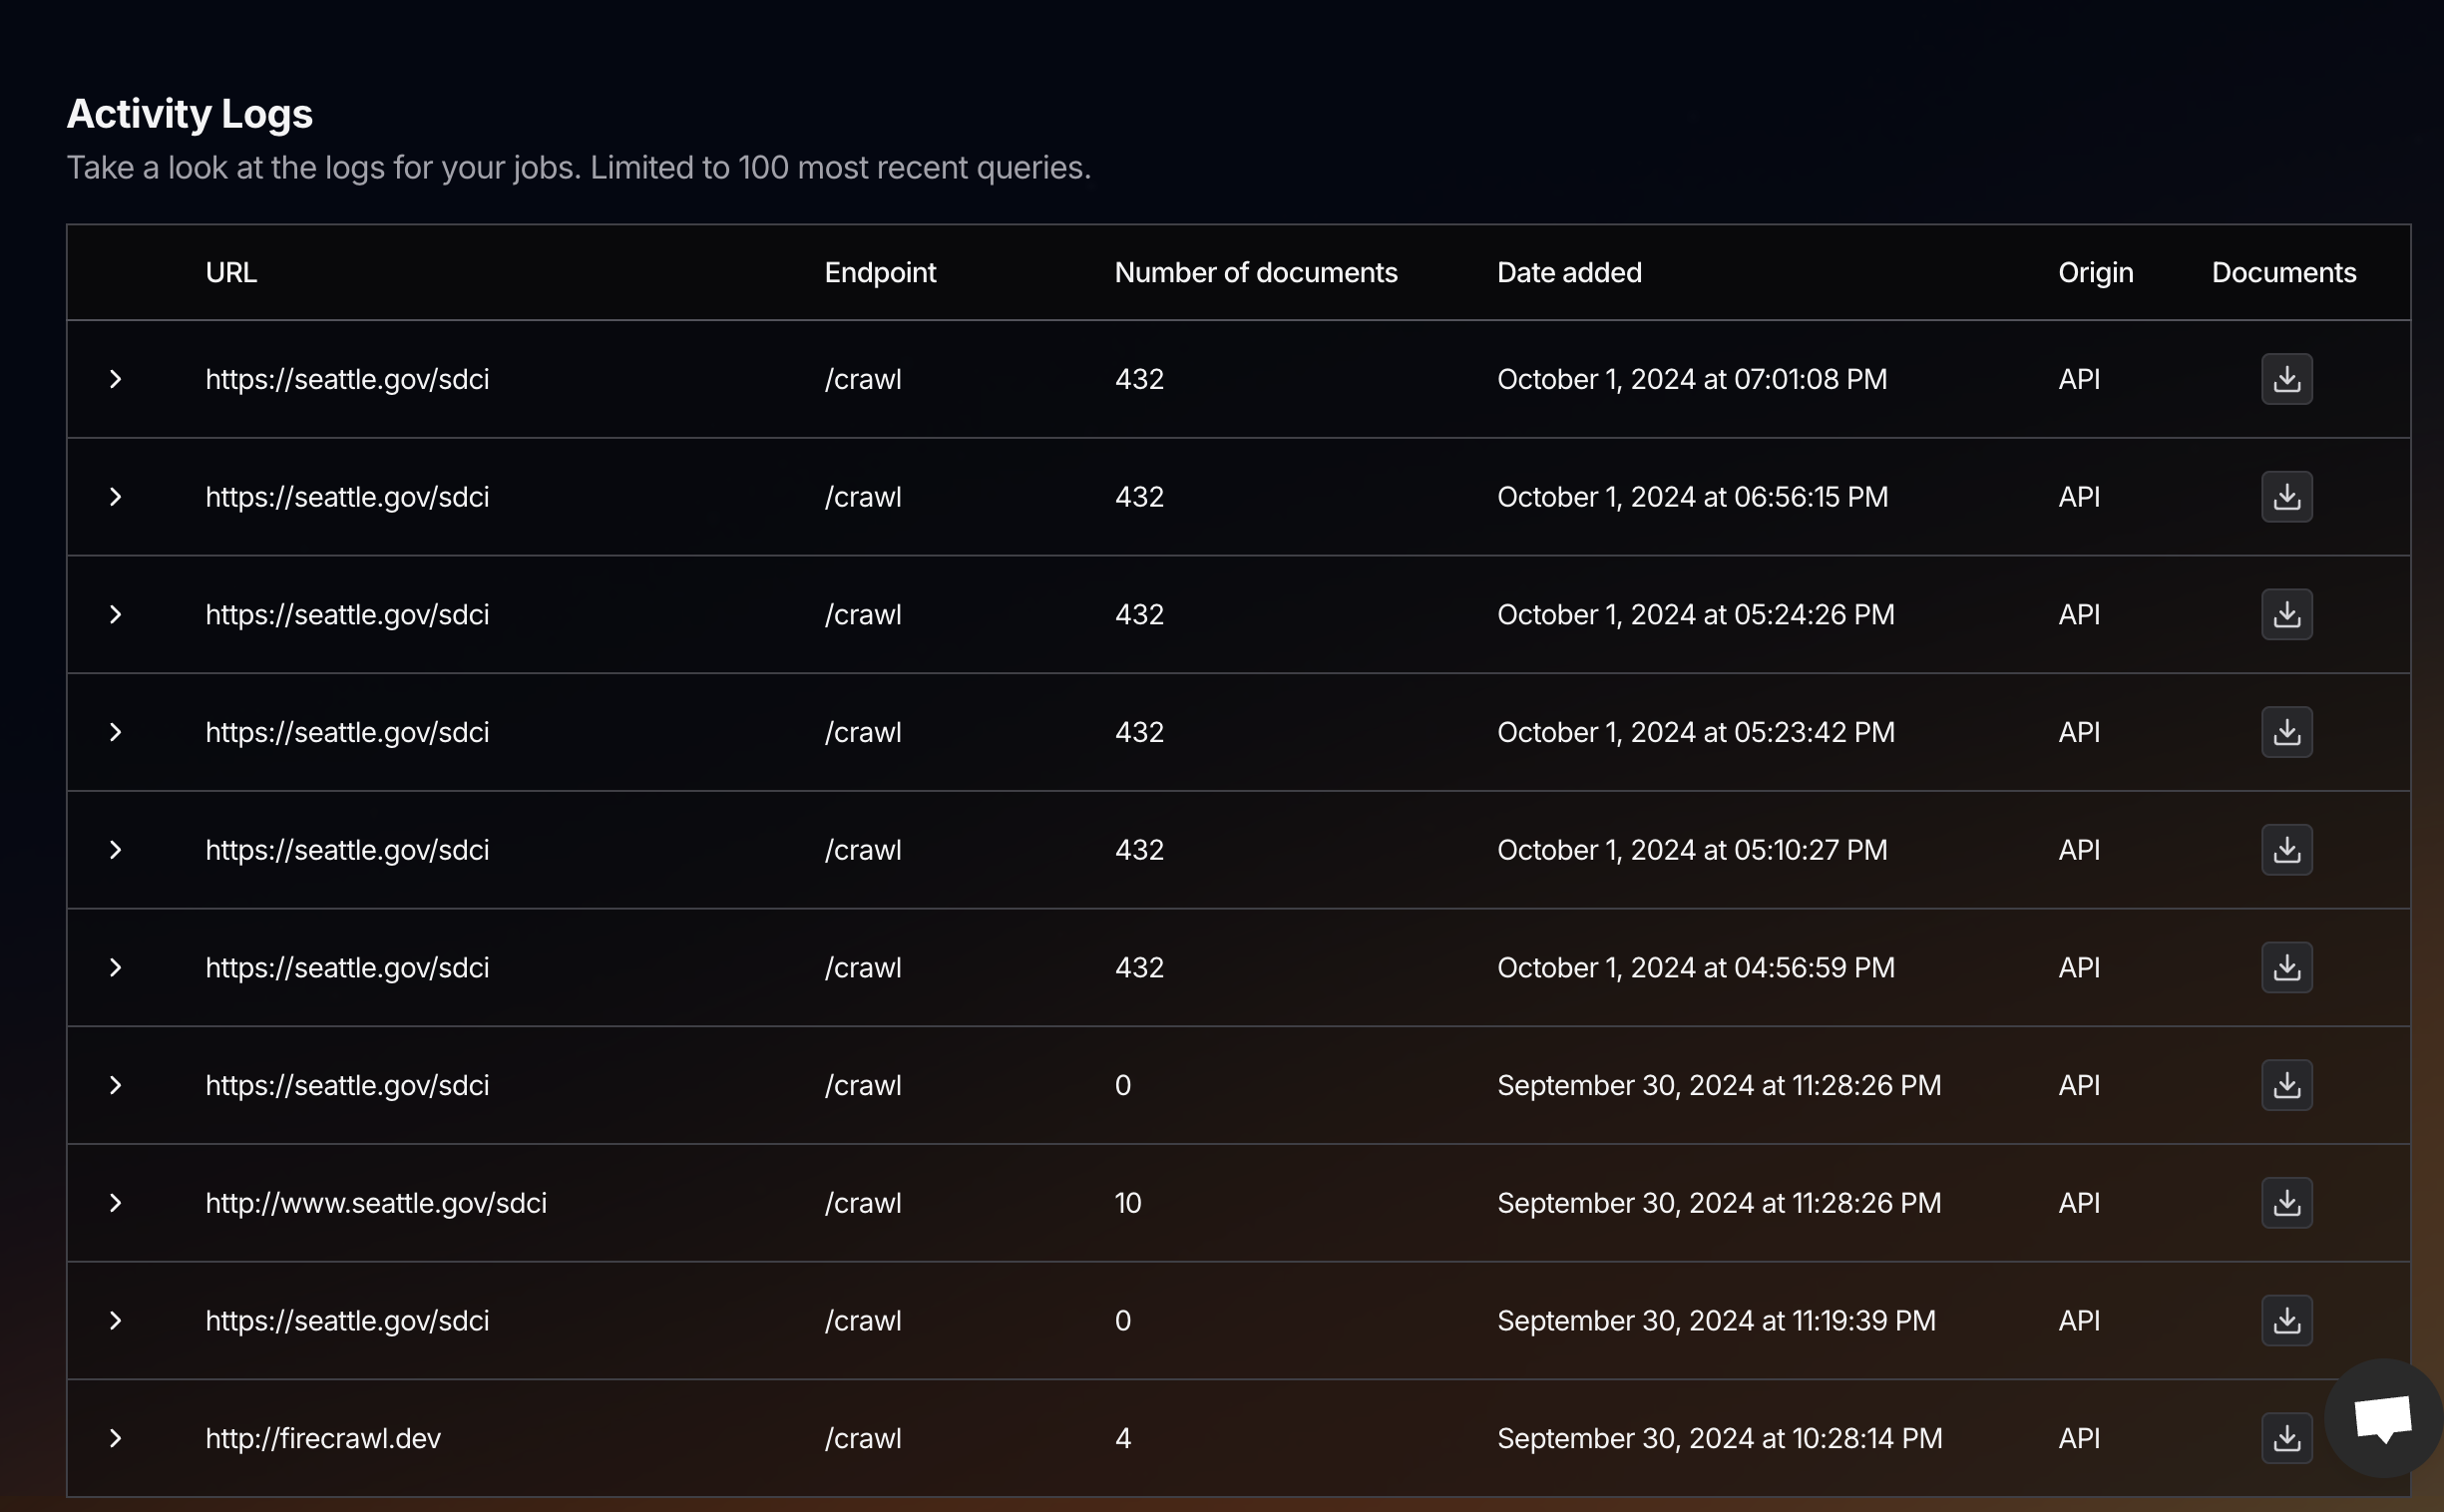Expand the www.seattle.gov/sdci log row
The height and width of the screenshot is (1512, 2444).
[116, 1203]
